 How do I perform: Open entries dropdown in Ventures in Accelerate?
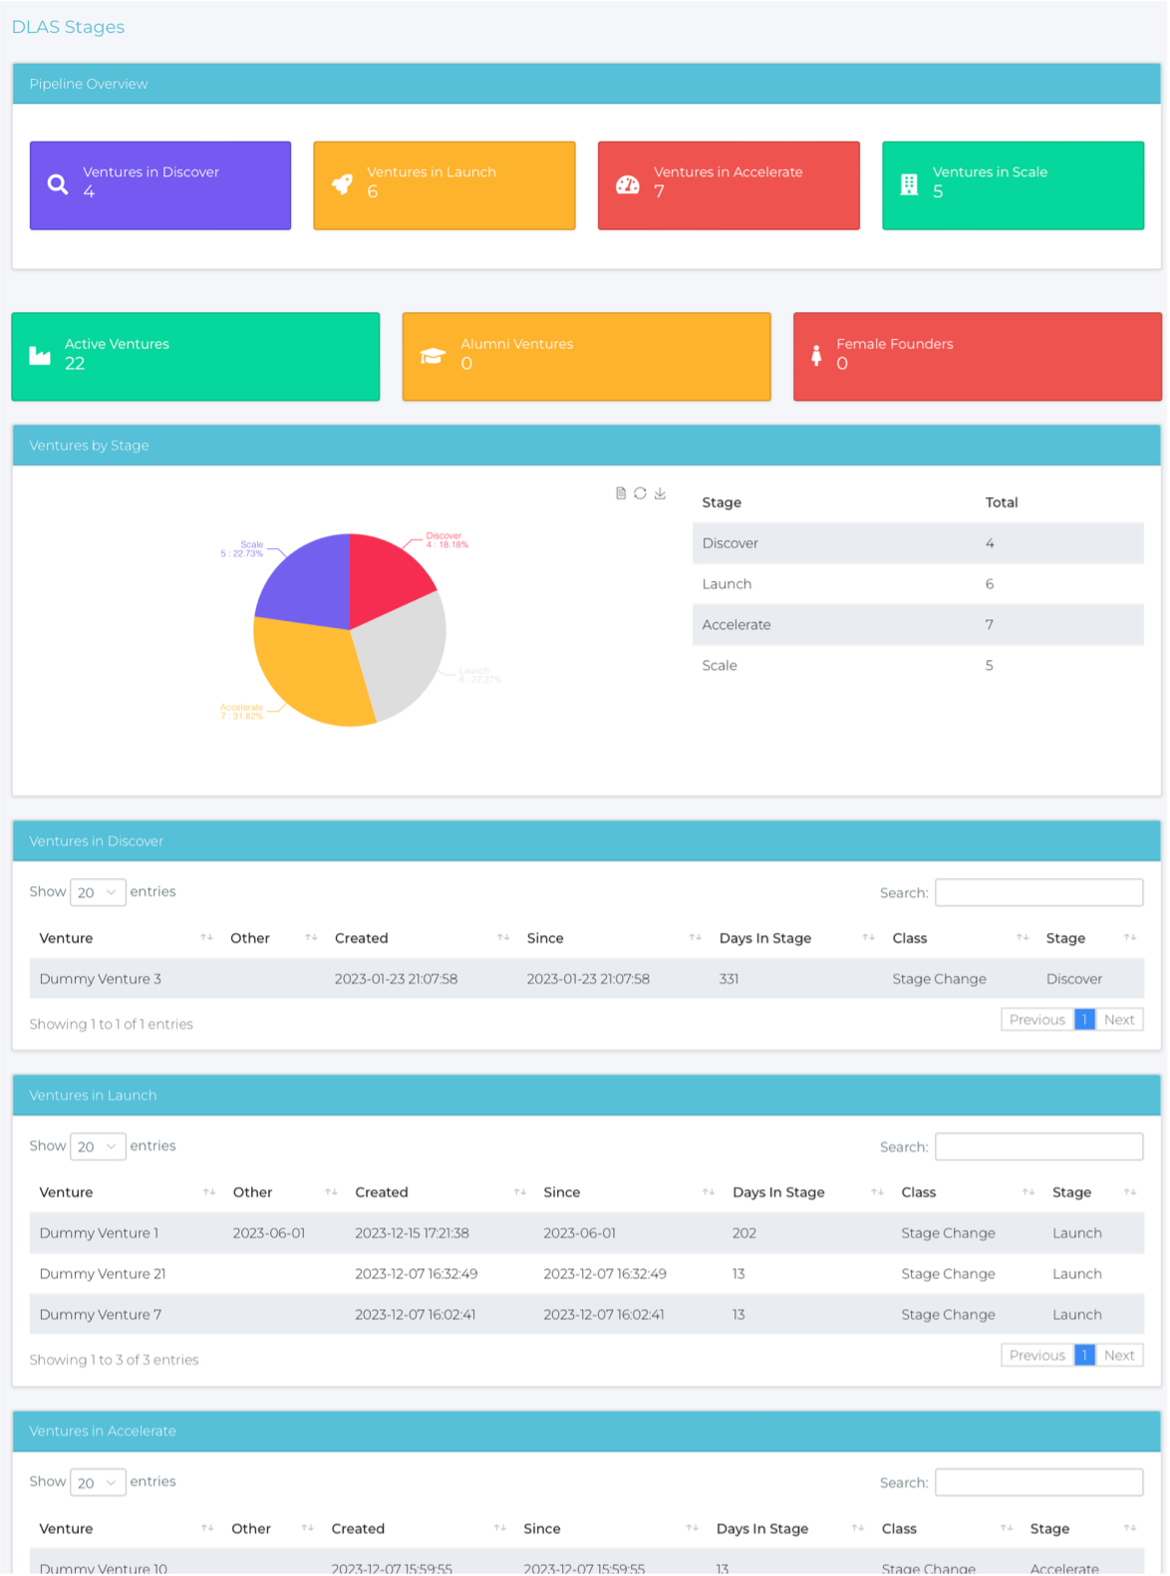[97, 1482]
